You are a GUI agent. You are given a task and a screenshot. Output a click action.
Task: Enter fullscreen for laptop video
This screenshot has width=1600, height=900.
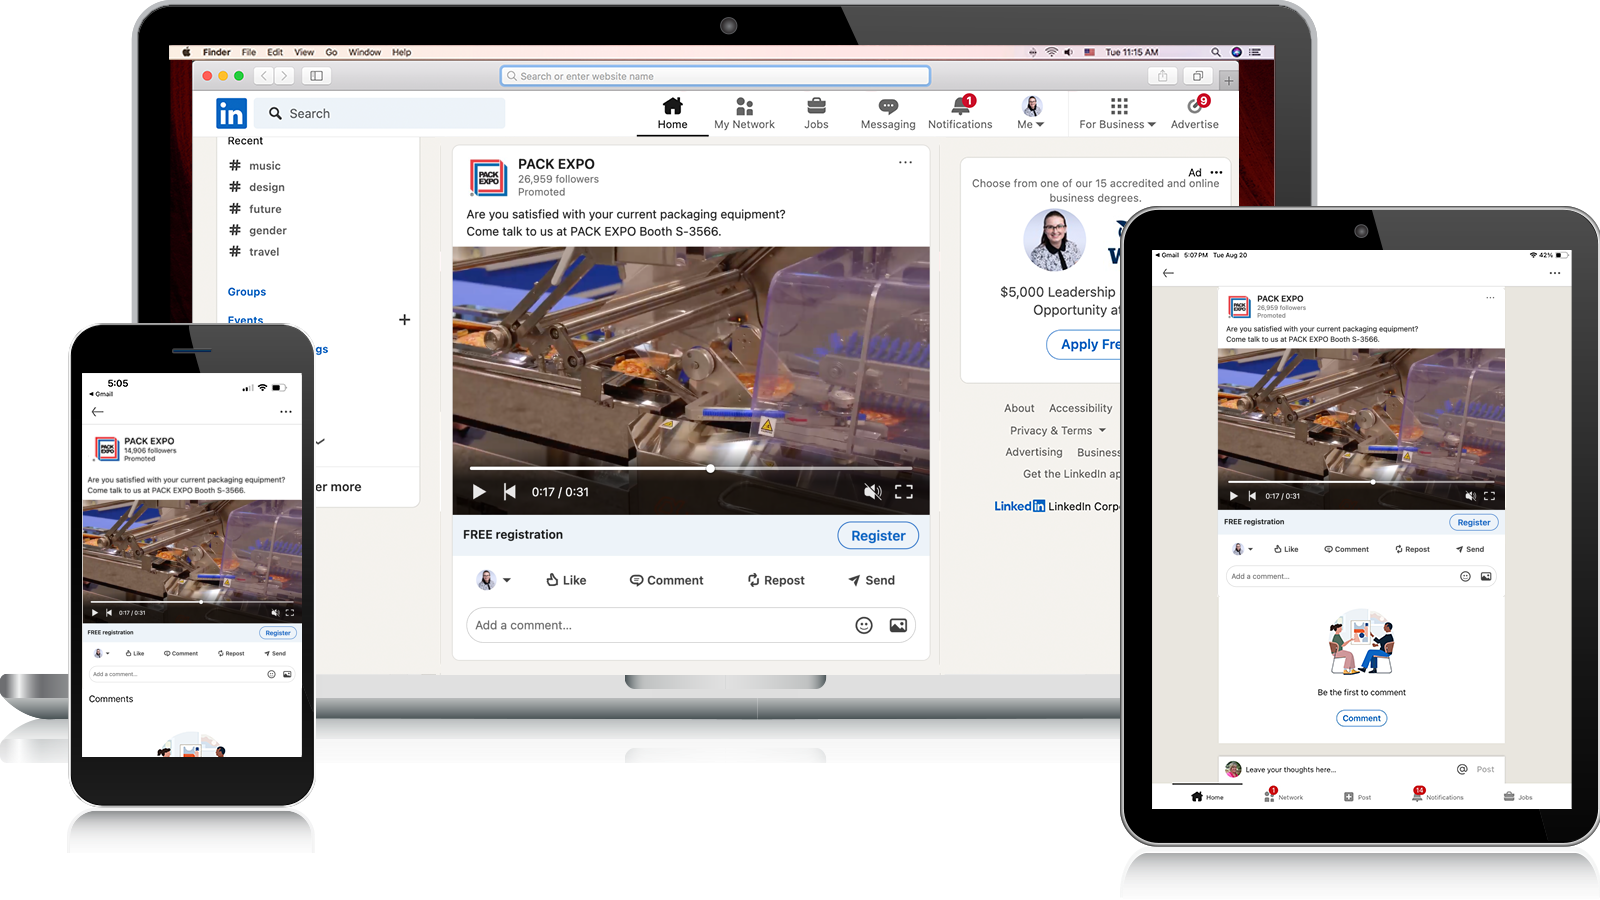(x=904, y=491)
